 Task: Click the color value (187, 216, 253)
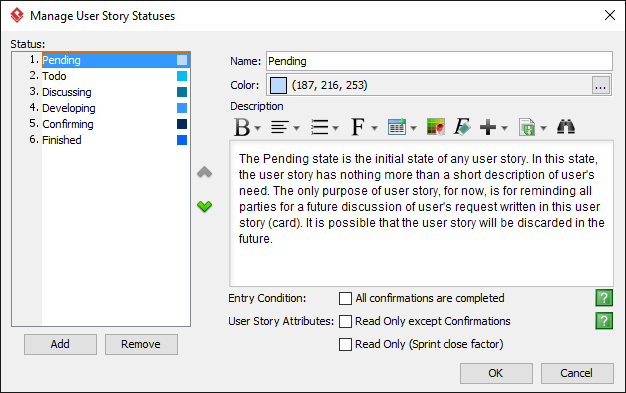(329, 85)
